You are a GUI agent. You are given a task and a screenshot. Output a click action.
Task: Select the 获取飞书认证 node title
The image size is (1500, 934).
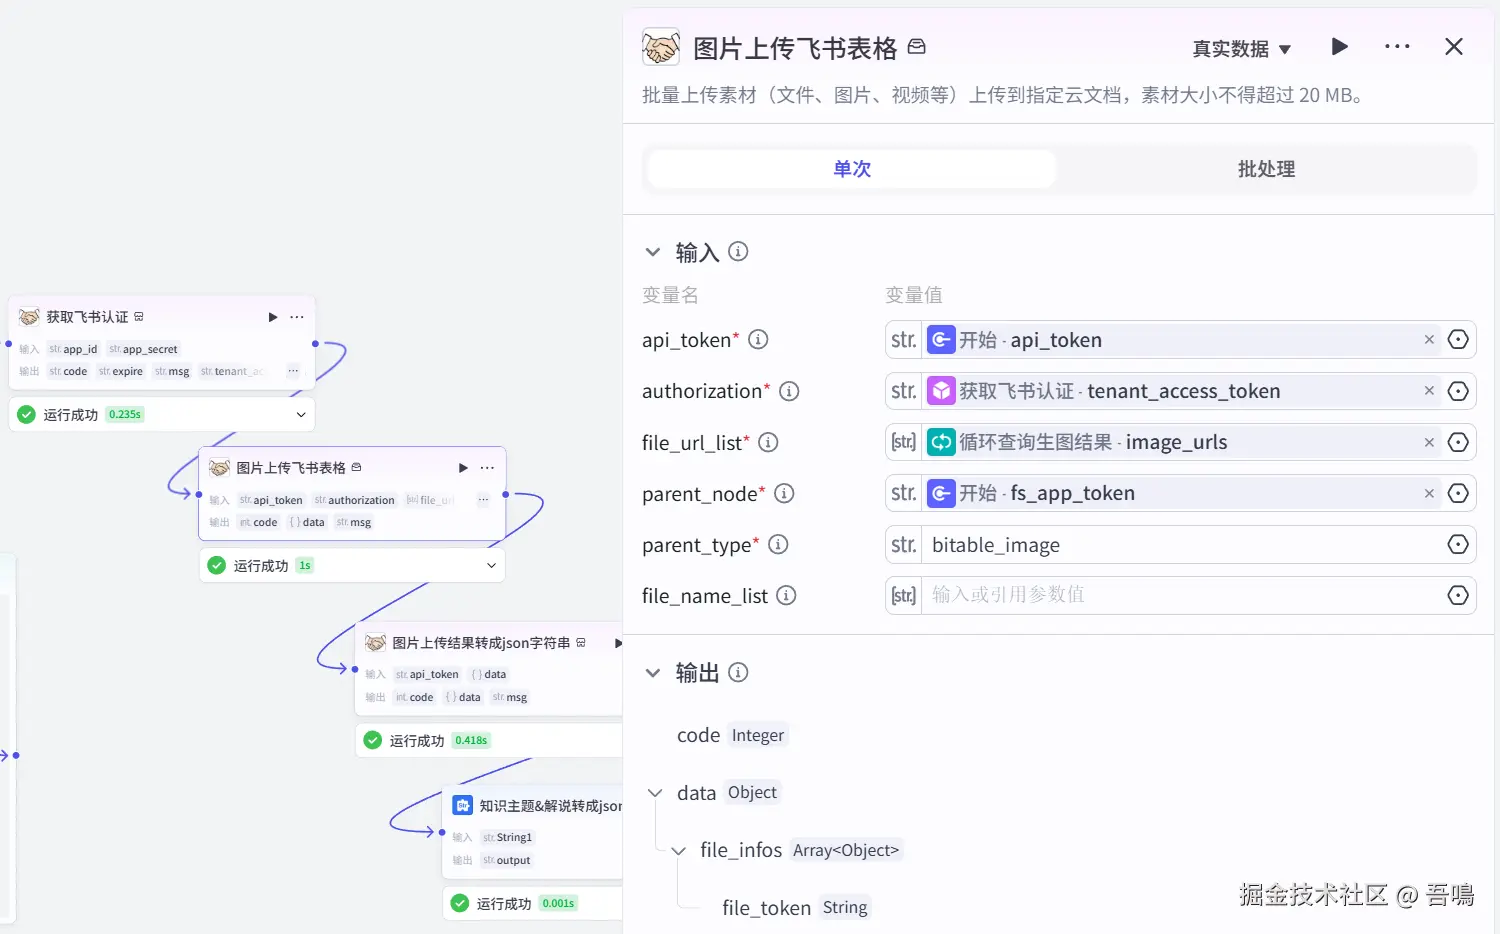(87, 317)
